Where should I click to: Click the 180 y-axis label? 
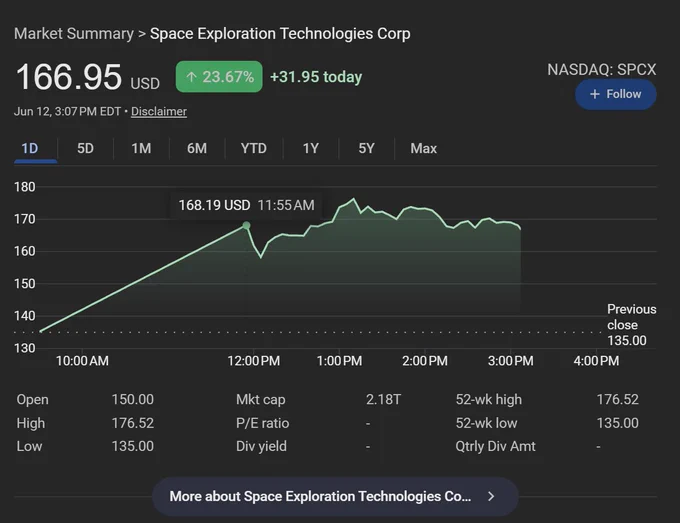[25, 187]
